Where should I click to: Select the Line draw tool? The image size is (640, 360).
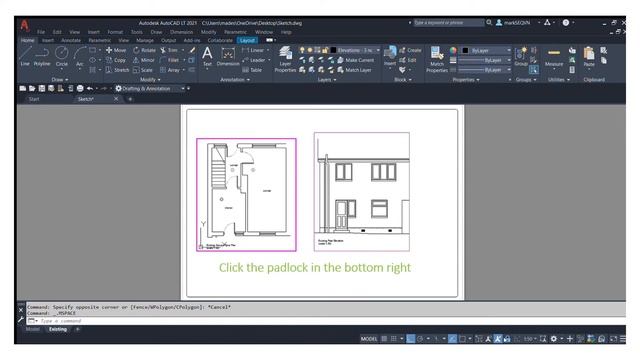25,56
